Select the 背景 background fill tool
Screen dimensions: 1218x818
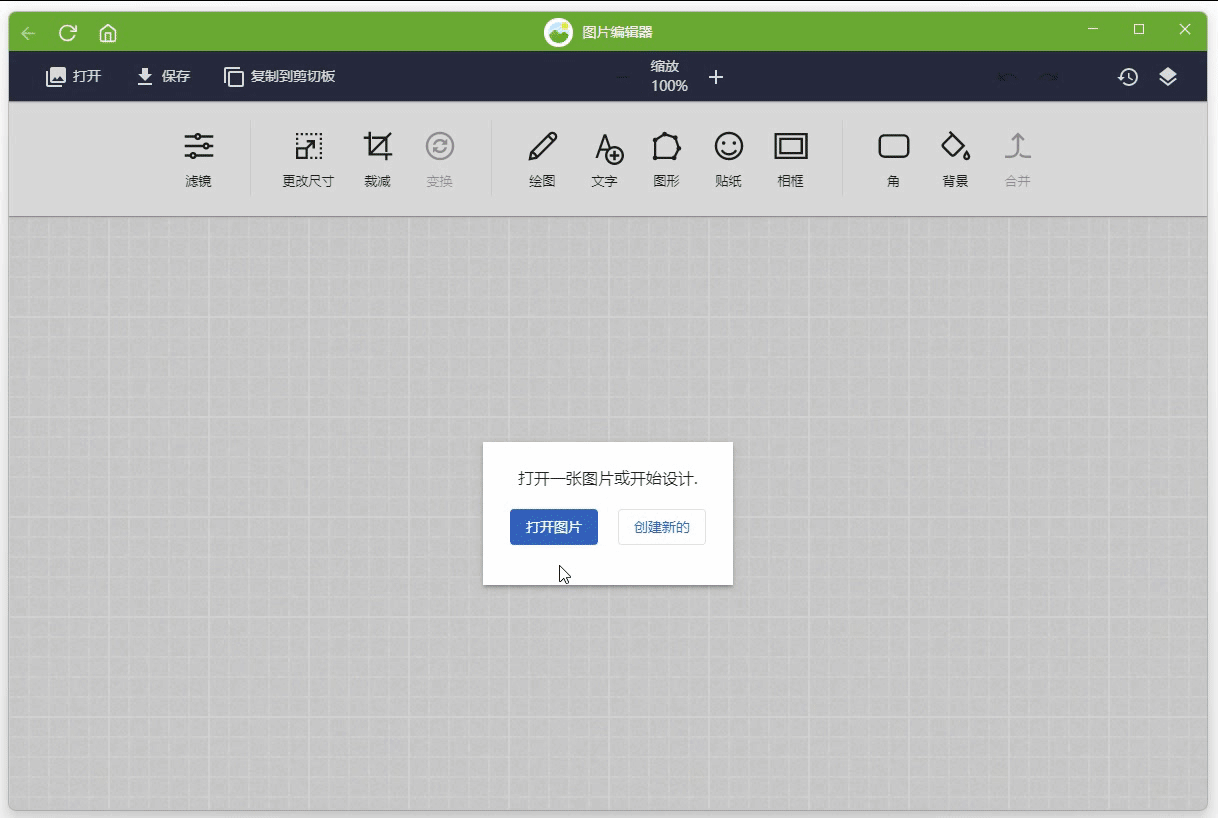(x=955, y=158)
